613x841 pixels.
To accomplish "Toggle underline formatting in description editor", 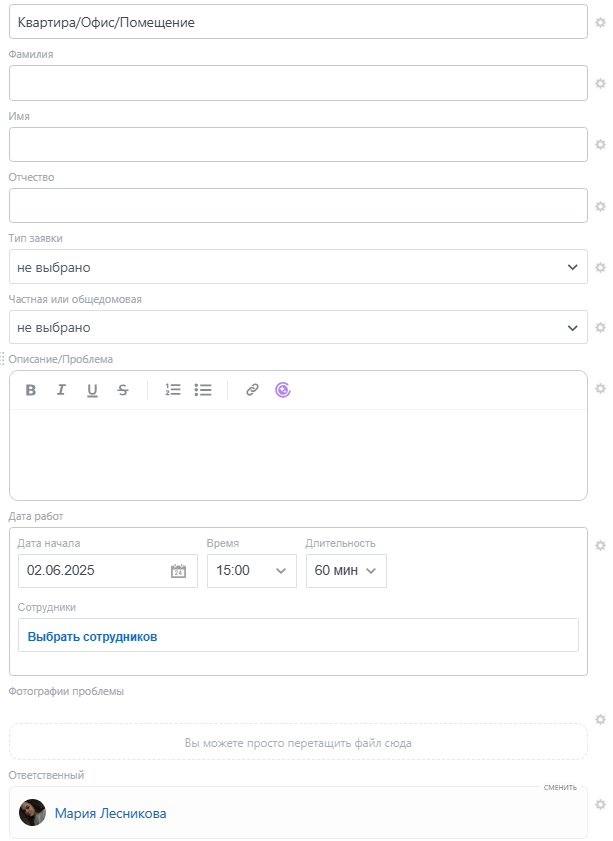I will click(x=92, y=390).
